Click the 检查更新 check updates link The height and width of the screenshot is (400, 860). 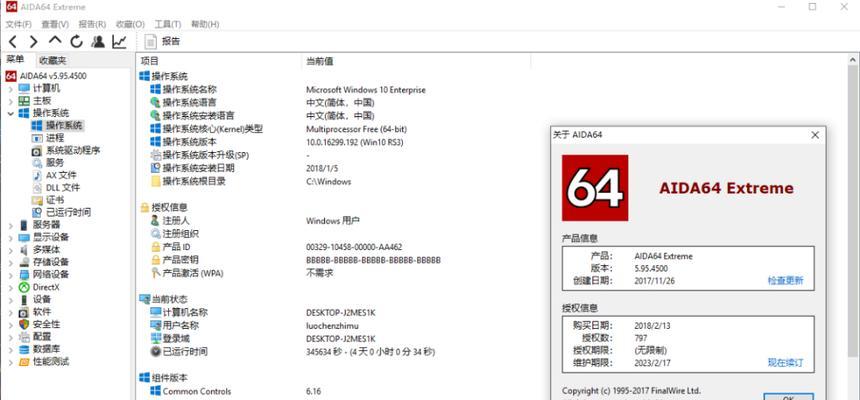pyautogui.click(x=785, y=280)
